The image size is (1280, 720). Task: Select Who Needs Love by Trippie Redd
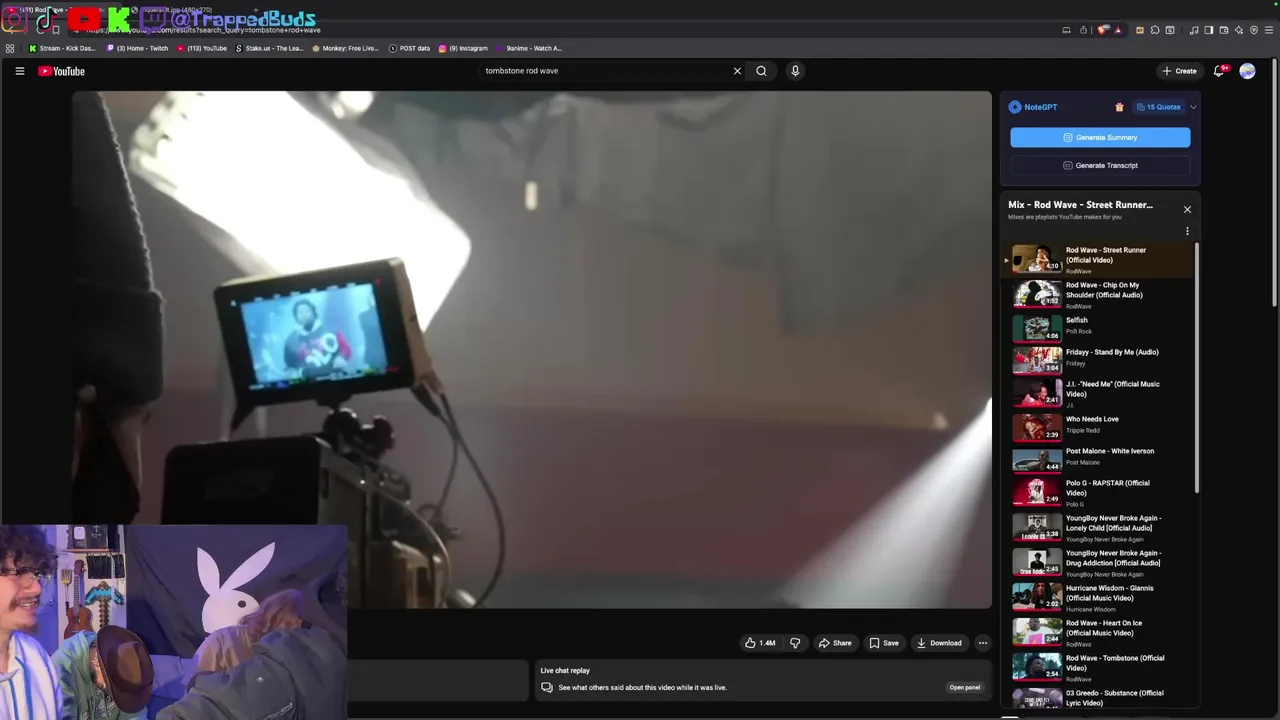pyautogui.click(x=1098, y=426)
